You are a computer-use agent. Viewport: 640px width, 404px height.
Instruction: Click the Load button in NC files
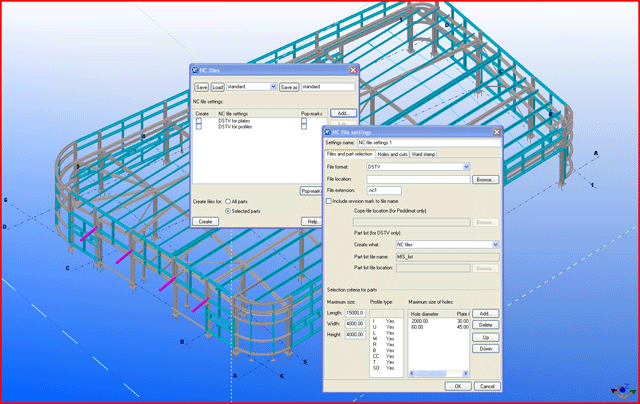[x=218, y=87]
